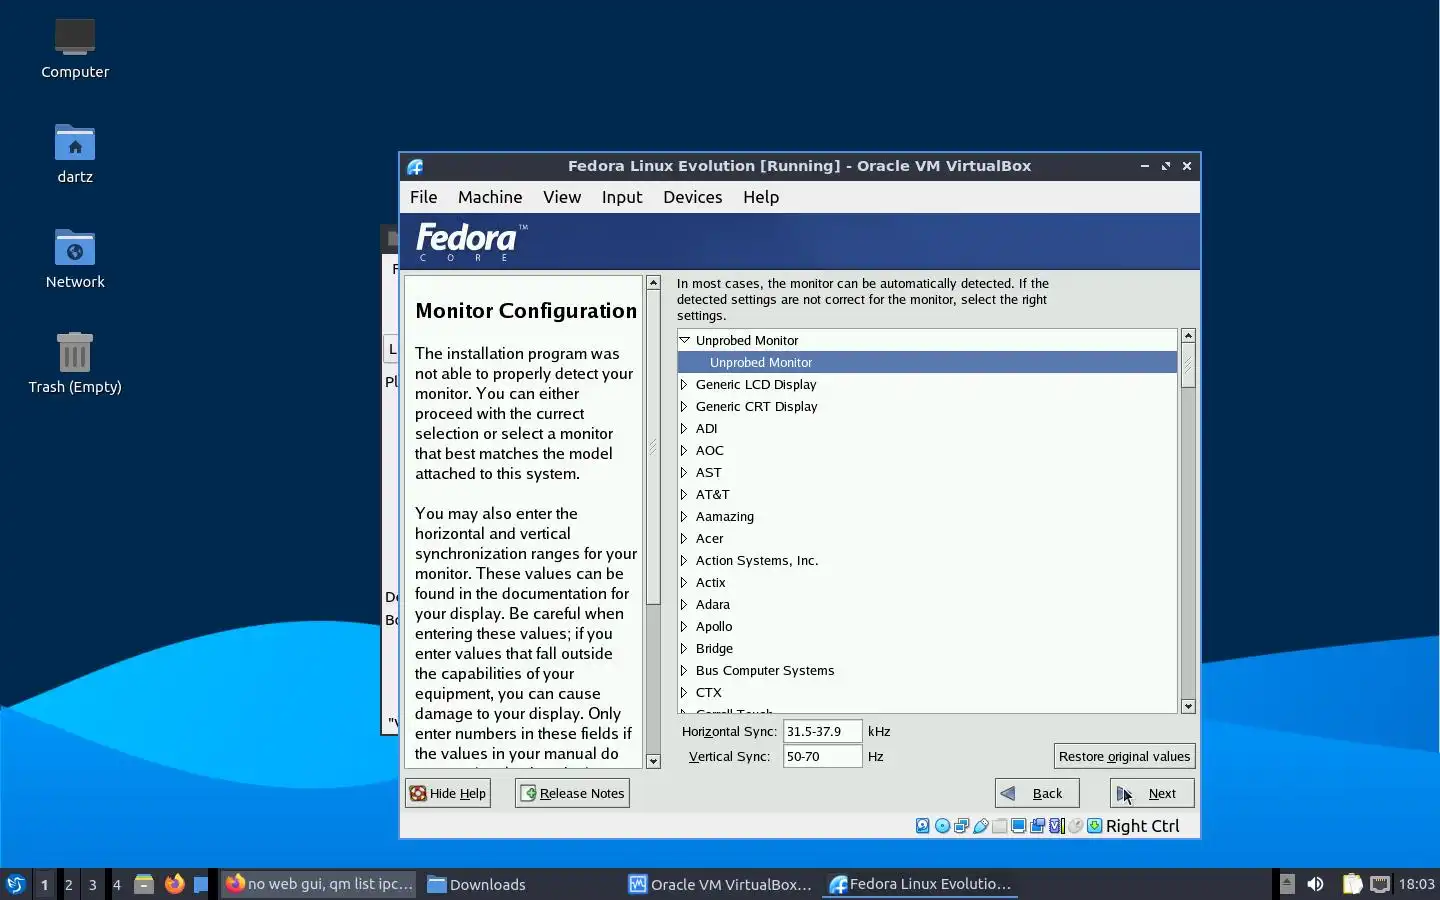Launch Firefox from the taskbar quick launcher

click(x=174, y=884)
